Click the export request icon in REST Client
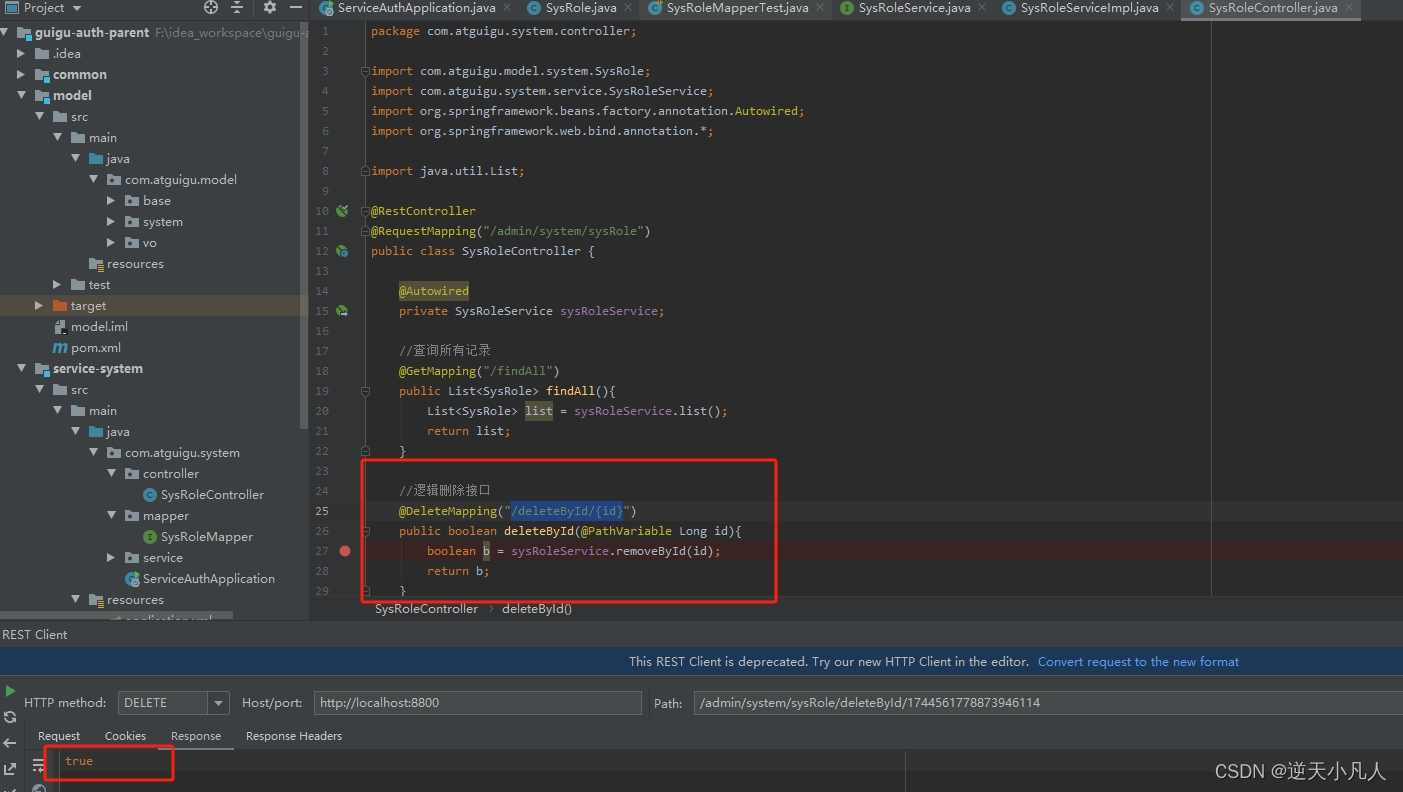1403x792 pixels. 10,768
